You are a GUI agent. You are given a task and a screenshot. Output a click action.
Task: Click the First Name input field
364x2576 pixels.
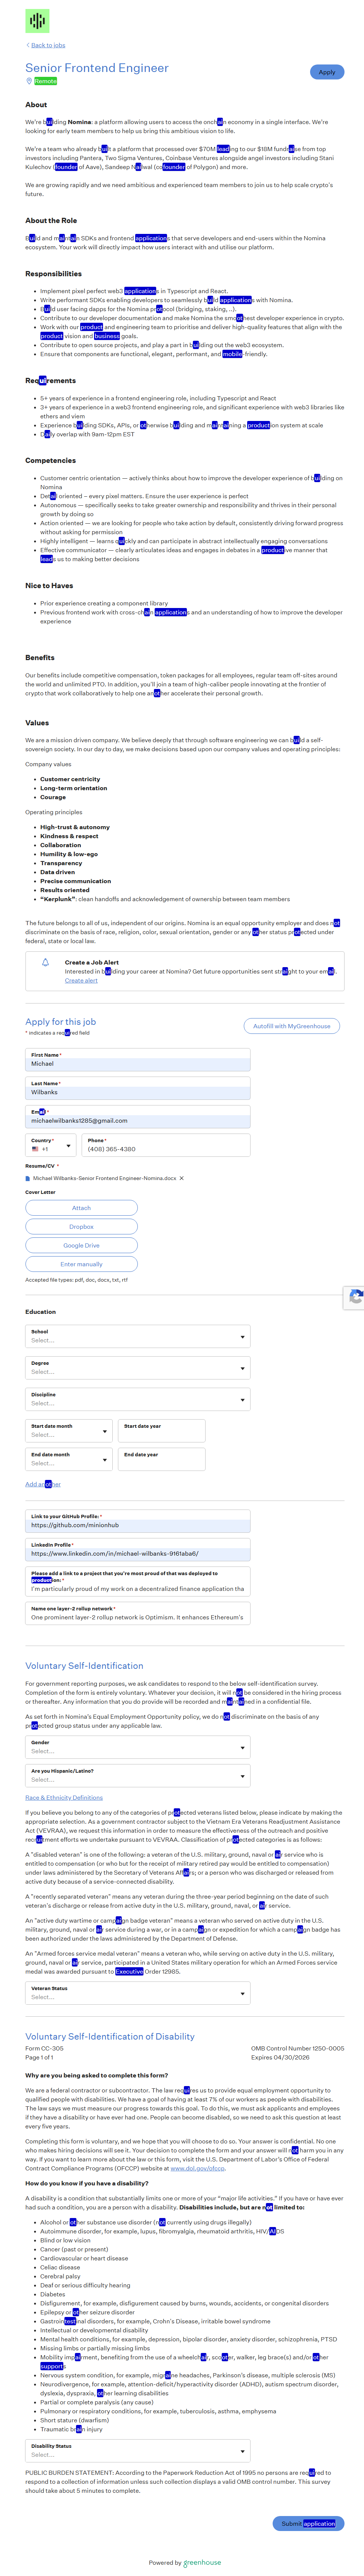138,1064
